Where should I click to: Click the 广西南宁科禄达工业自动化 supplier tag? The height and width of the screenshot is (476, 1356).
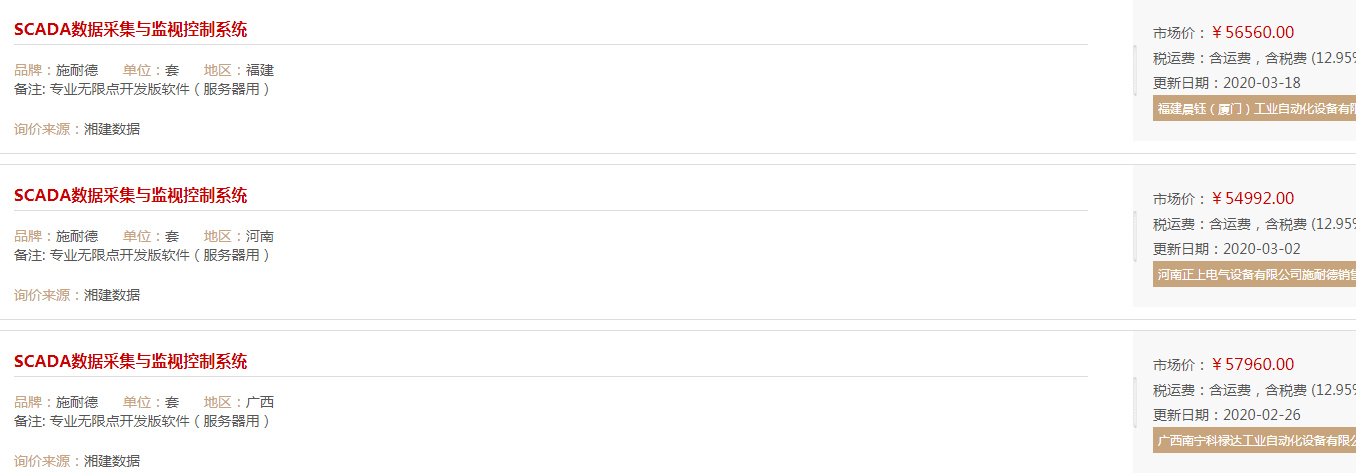coord(1254,440)
